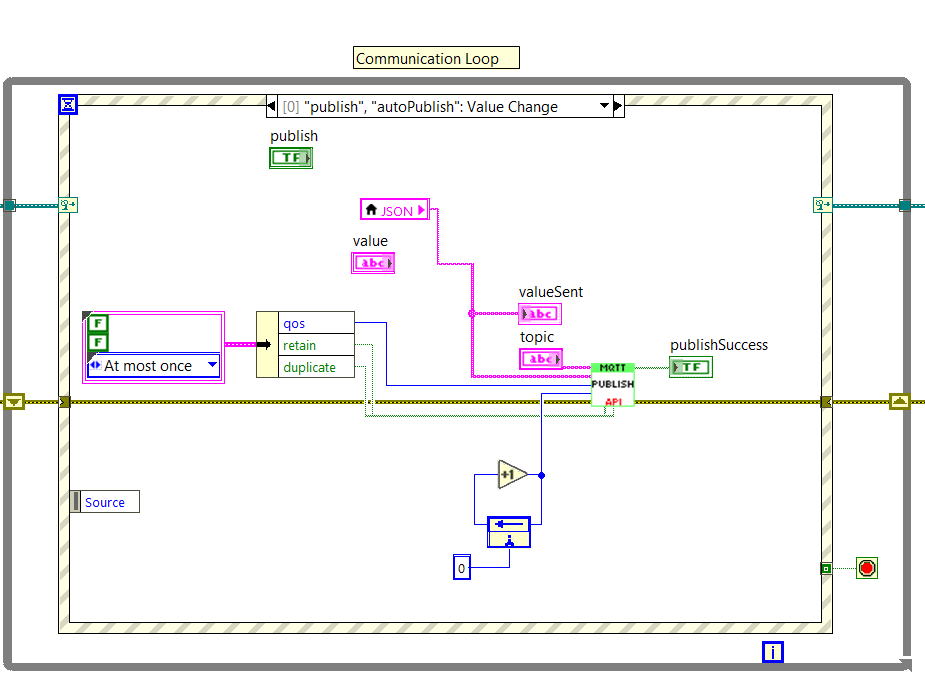The width and height of the screenshot is (925, 693).
Task: Click the valueSent label text
Action: coord(550,292)
